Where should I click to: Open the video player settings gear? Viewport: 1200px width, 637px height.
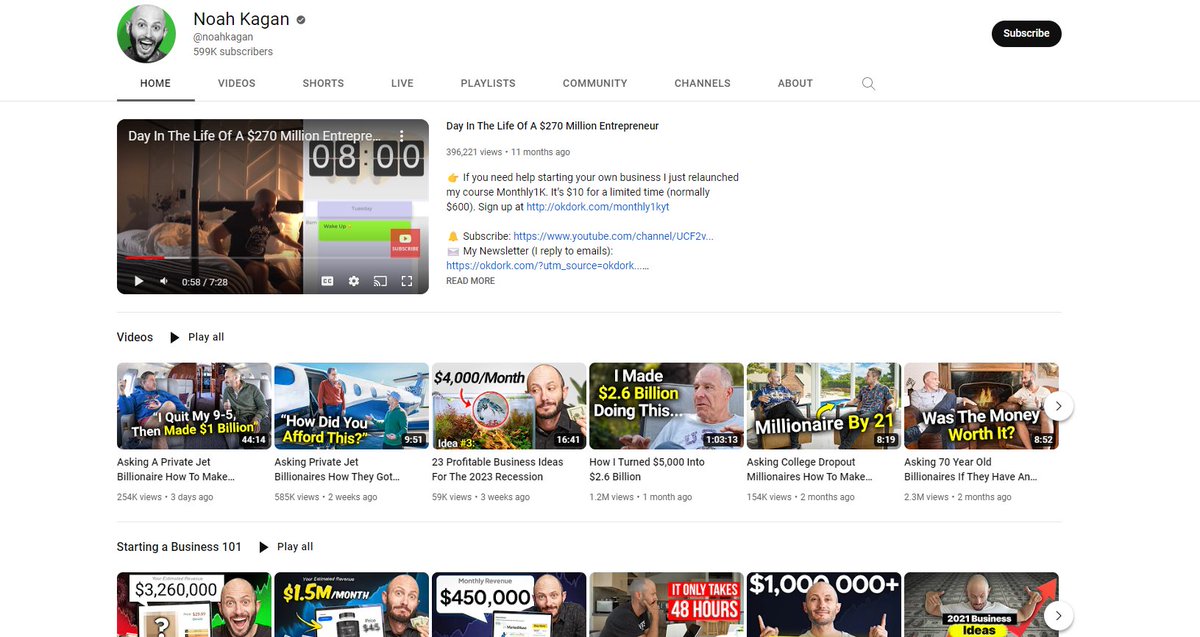coord(354,281)
